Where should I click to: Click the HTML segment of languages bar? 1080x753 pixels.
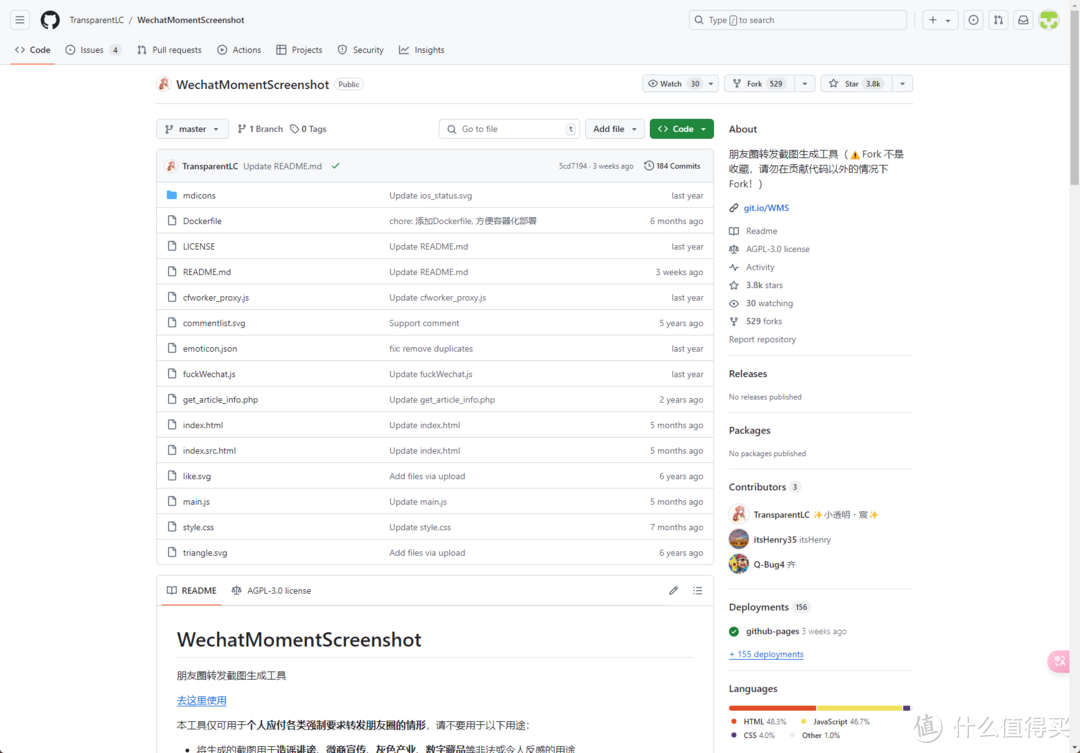pos(772,708)
